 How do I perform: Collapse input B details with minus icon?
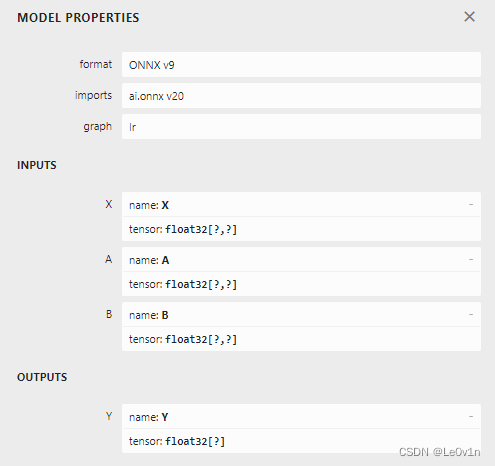pos(471,314)
